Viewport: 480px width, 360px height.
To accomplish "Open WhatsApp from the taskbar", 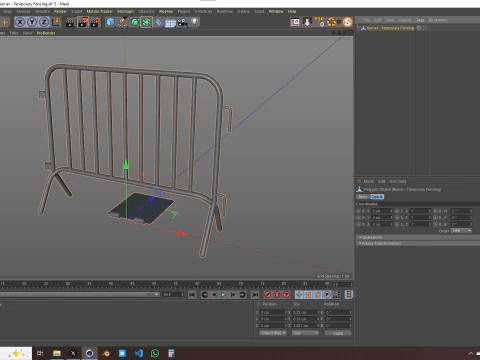I will click(x=155, y=353).
